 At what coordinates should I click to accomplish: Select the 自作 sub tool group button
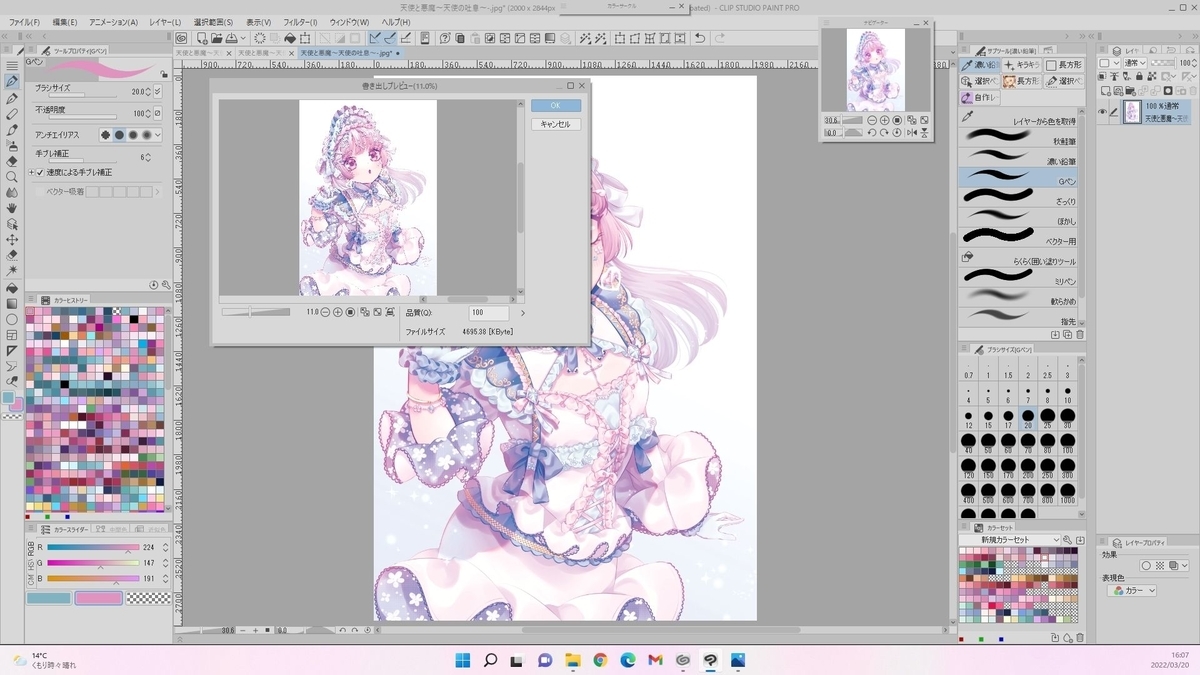(x=980, y=98)
